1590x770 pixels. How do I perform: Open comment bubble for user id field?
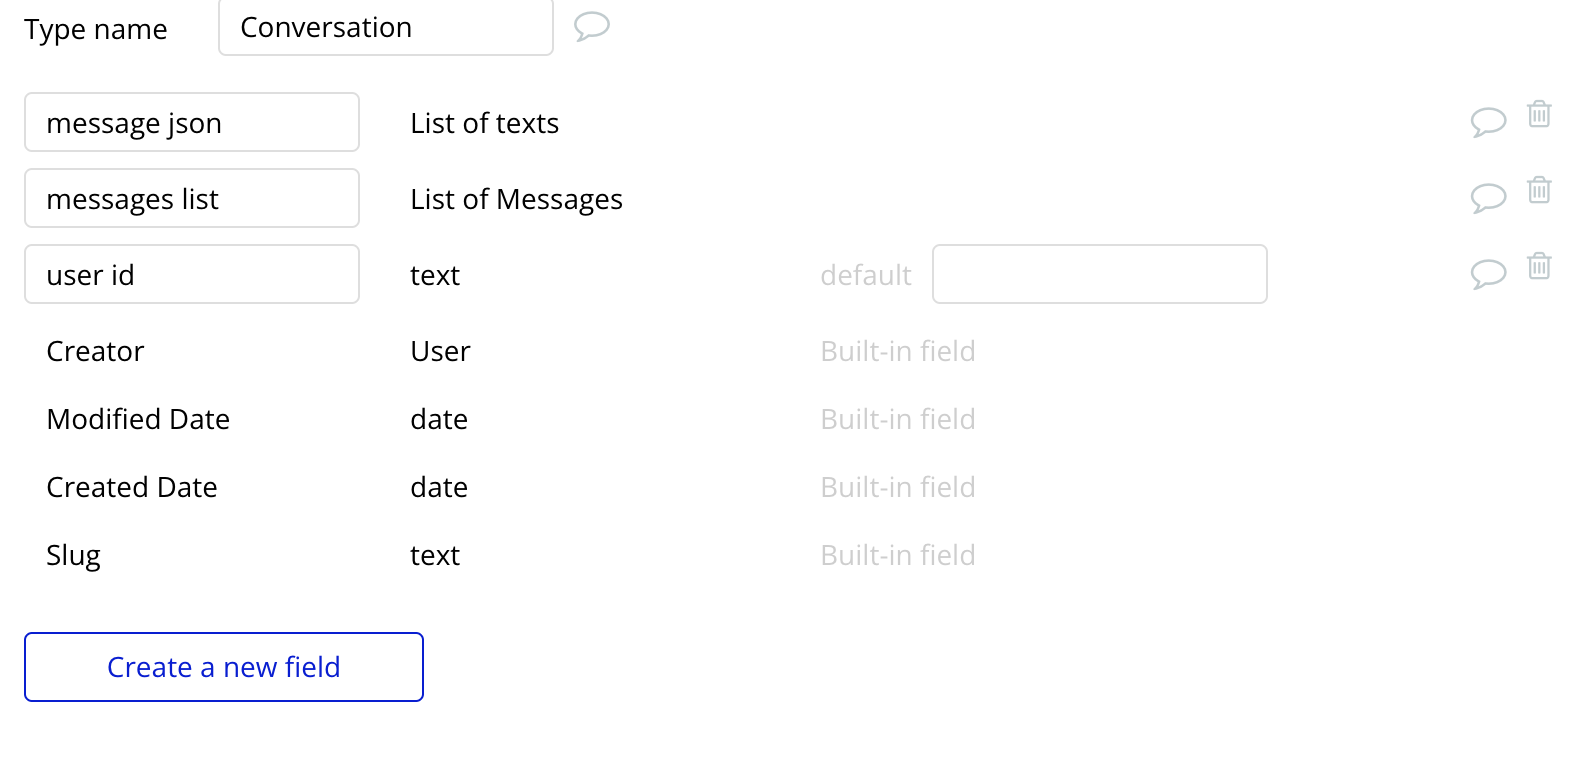(1488, 274)
